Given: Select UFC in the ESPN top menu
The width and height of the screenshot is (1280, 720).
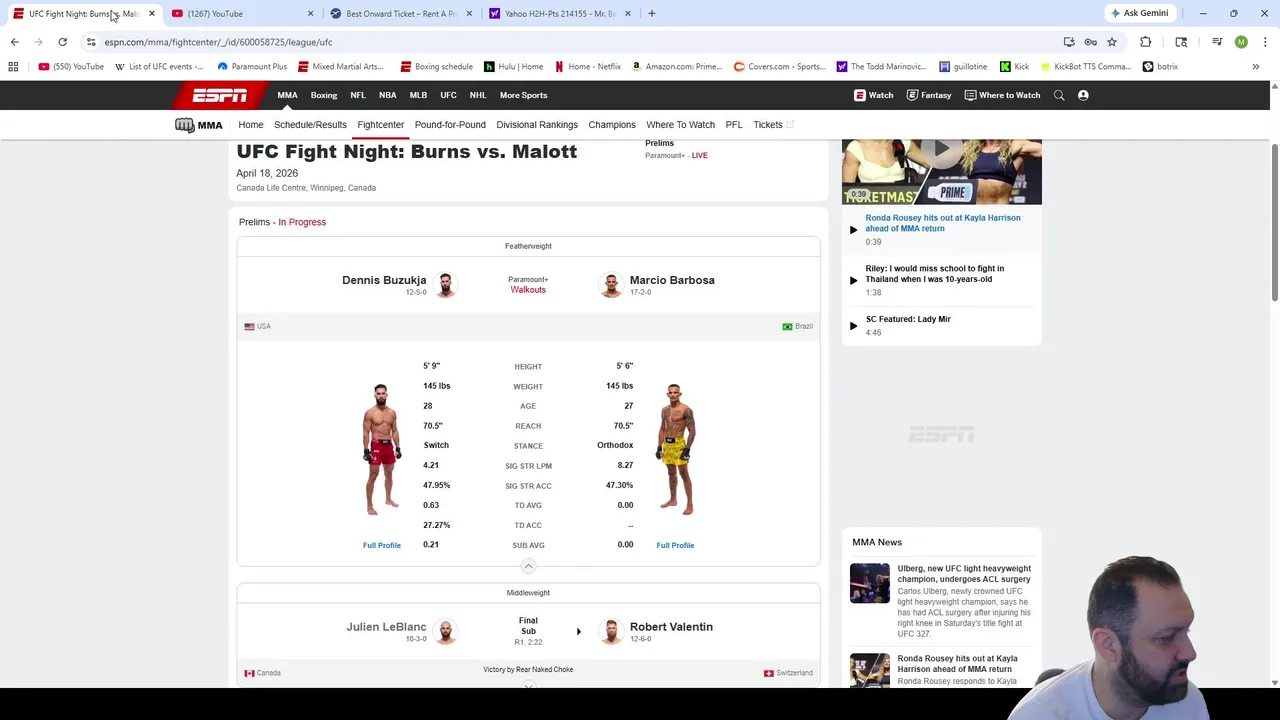Looking at the screenshot, I should [448, 95].
